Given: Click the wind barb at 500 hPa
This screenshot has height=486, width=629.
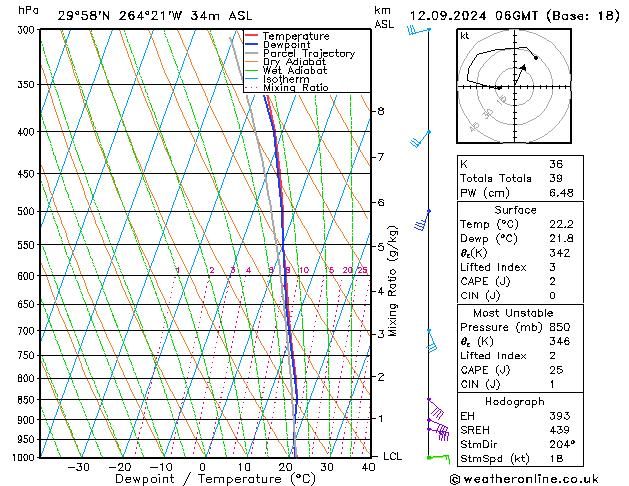Looking at the screenshot, I should pyautogui.click(x=422, y=220).
